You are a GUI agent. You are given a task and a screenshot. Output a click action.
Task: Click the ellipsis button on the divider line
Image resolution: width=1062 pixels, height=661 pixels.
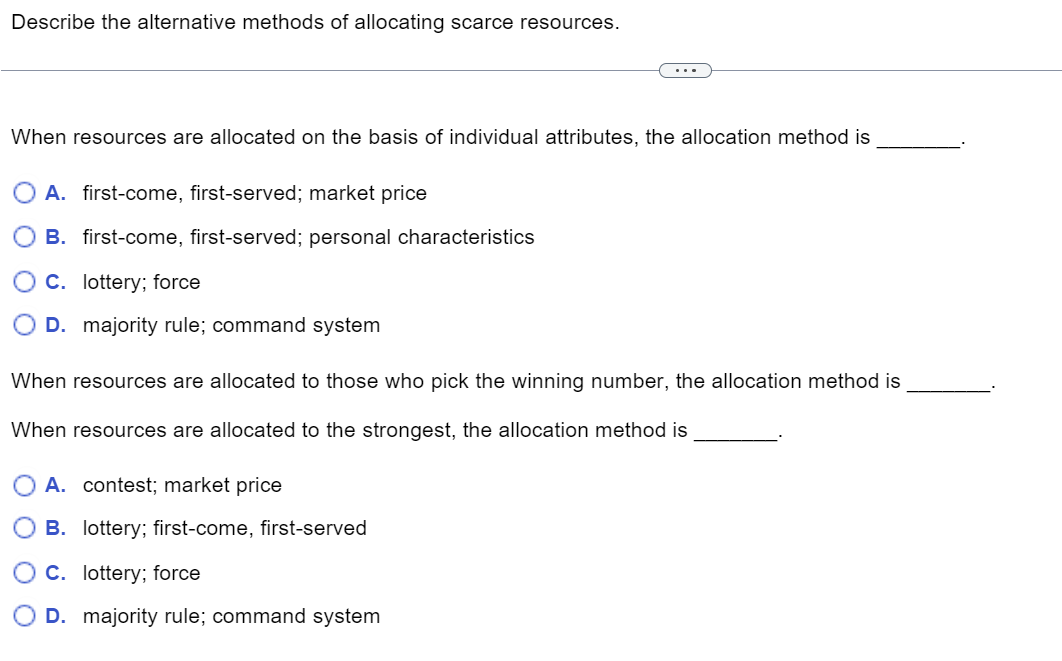(686, 71)
